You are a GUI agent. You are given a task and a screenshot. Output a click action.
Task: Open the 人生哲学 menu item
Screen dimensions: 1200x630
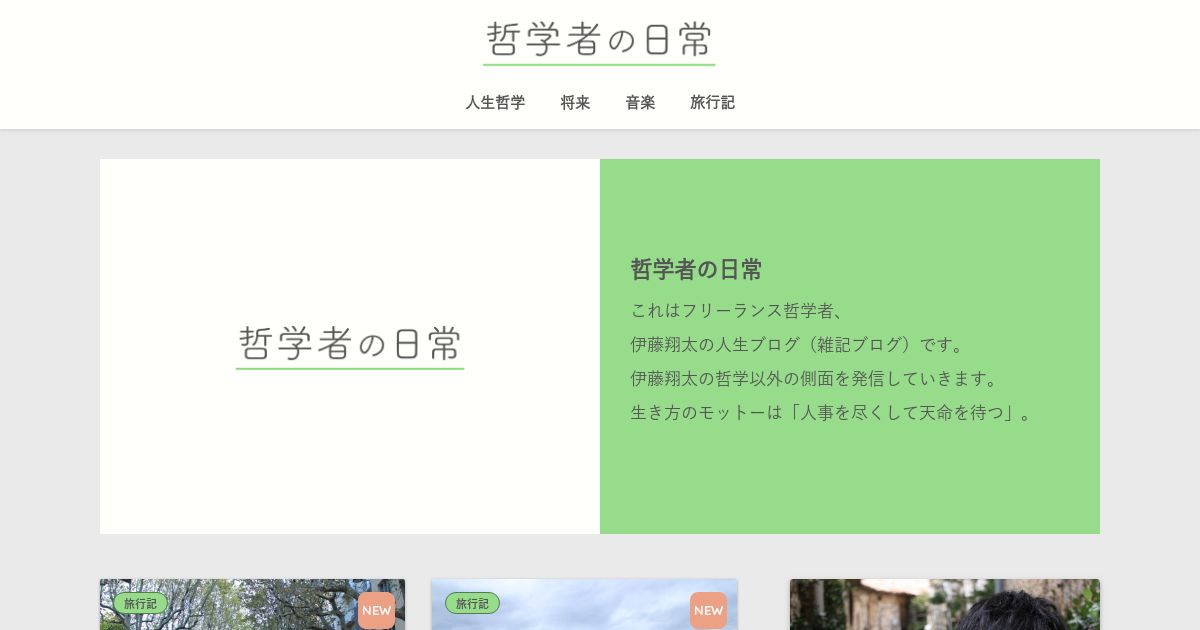click(x=495, y=102)
